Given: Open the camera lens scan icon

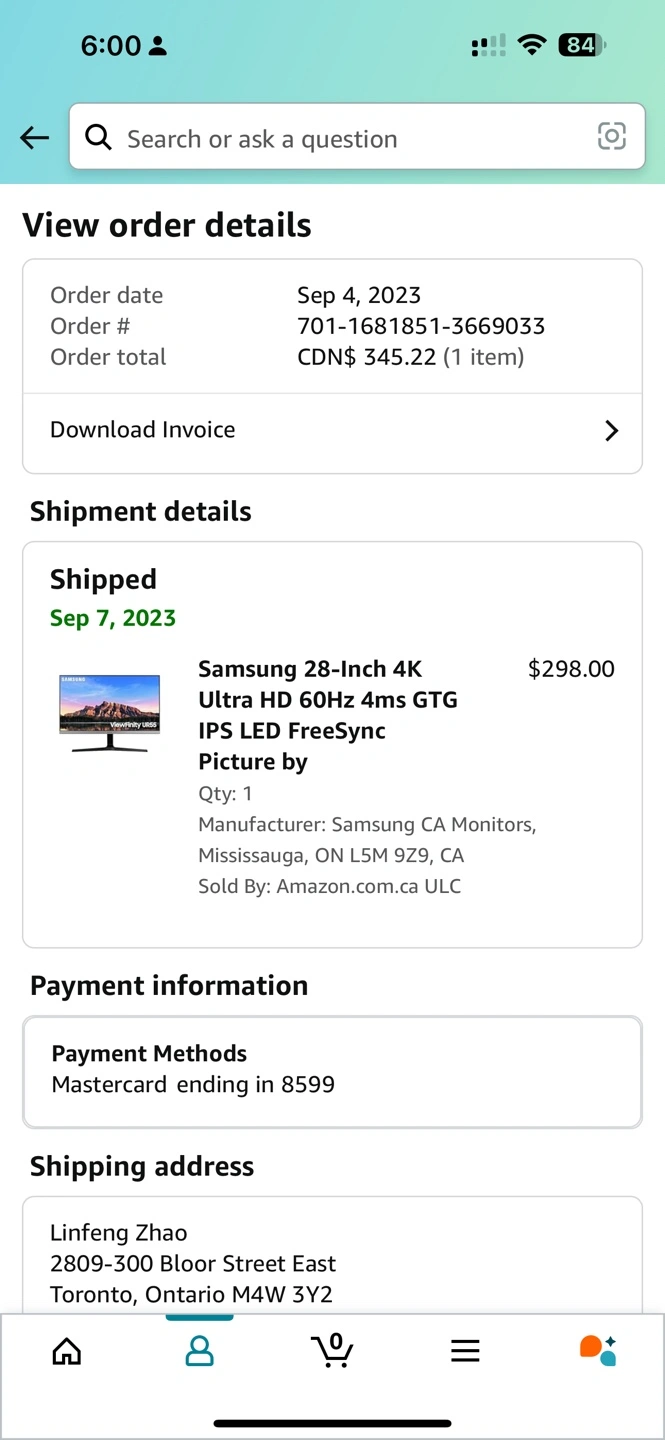Looking at the screenshot, I should (x=611, y=137).
